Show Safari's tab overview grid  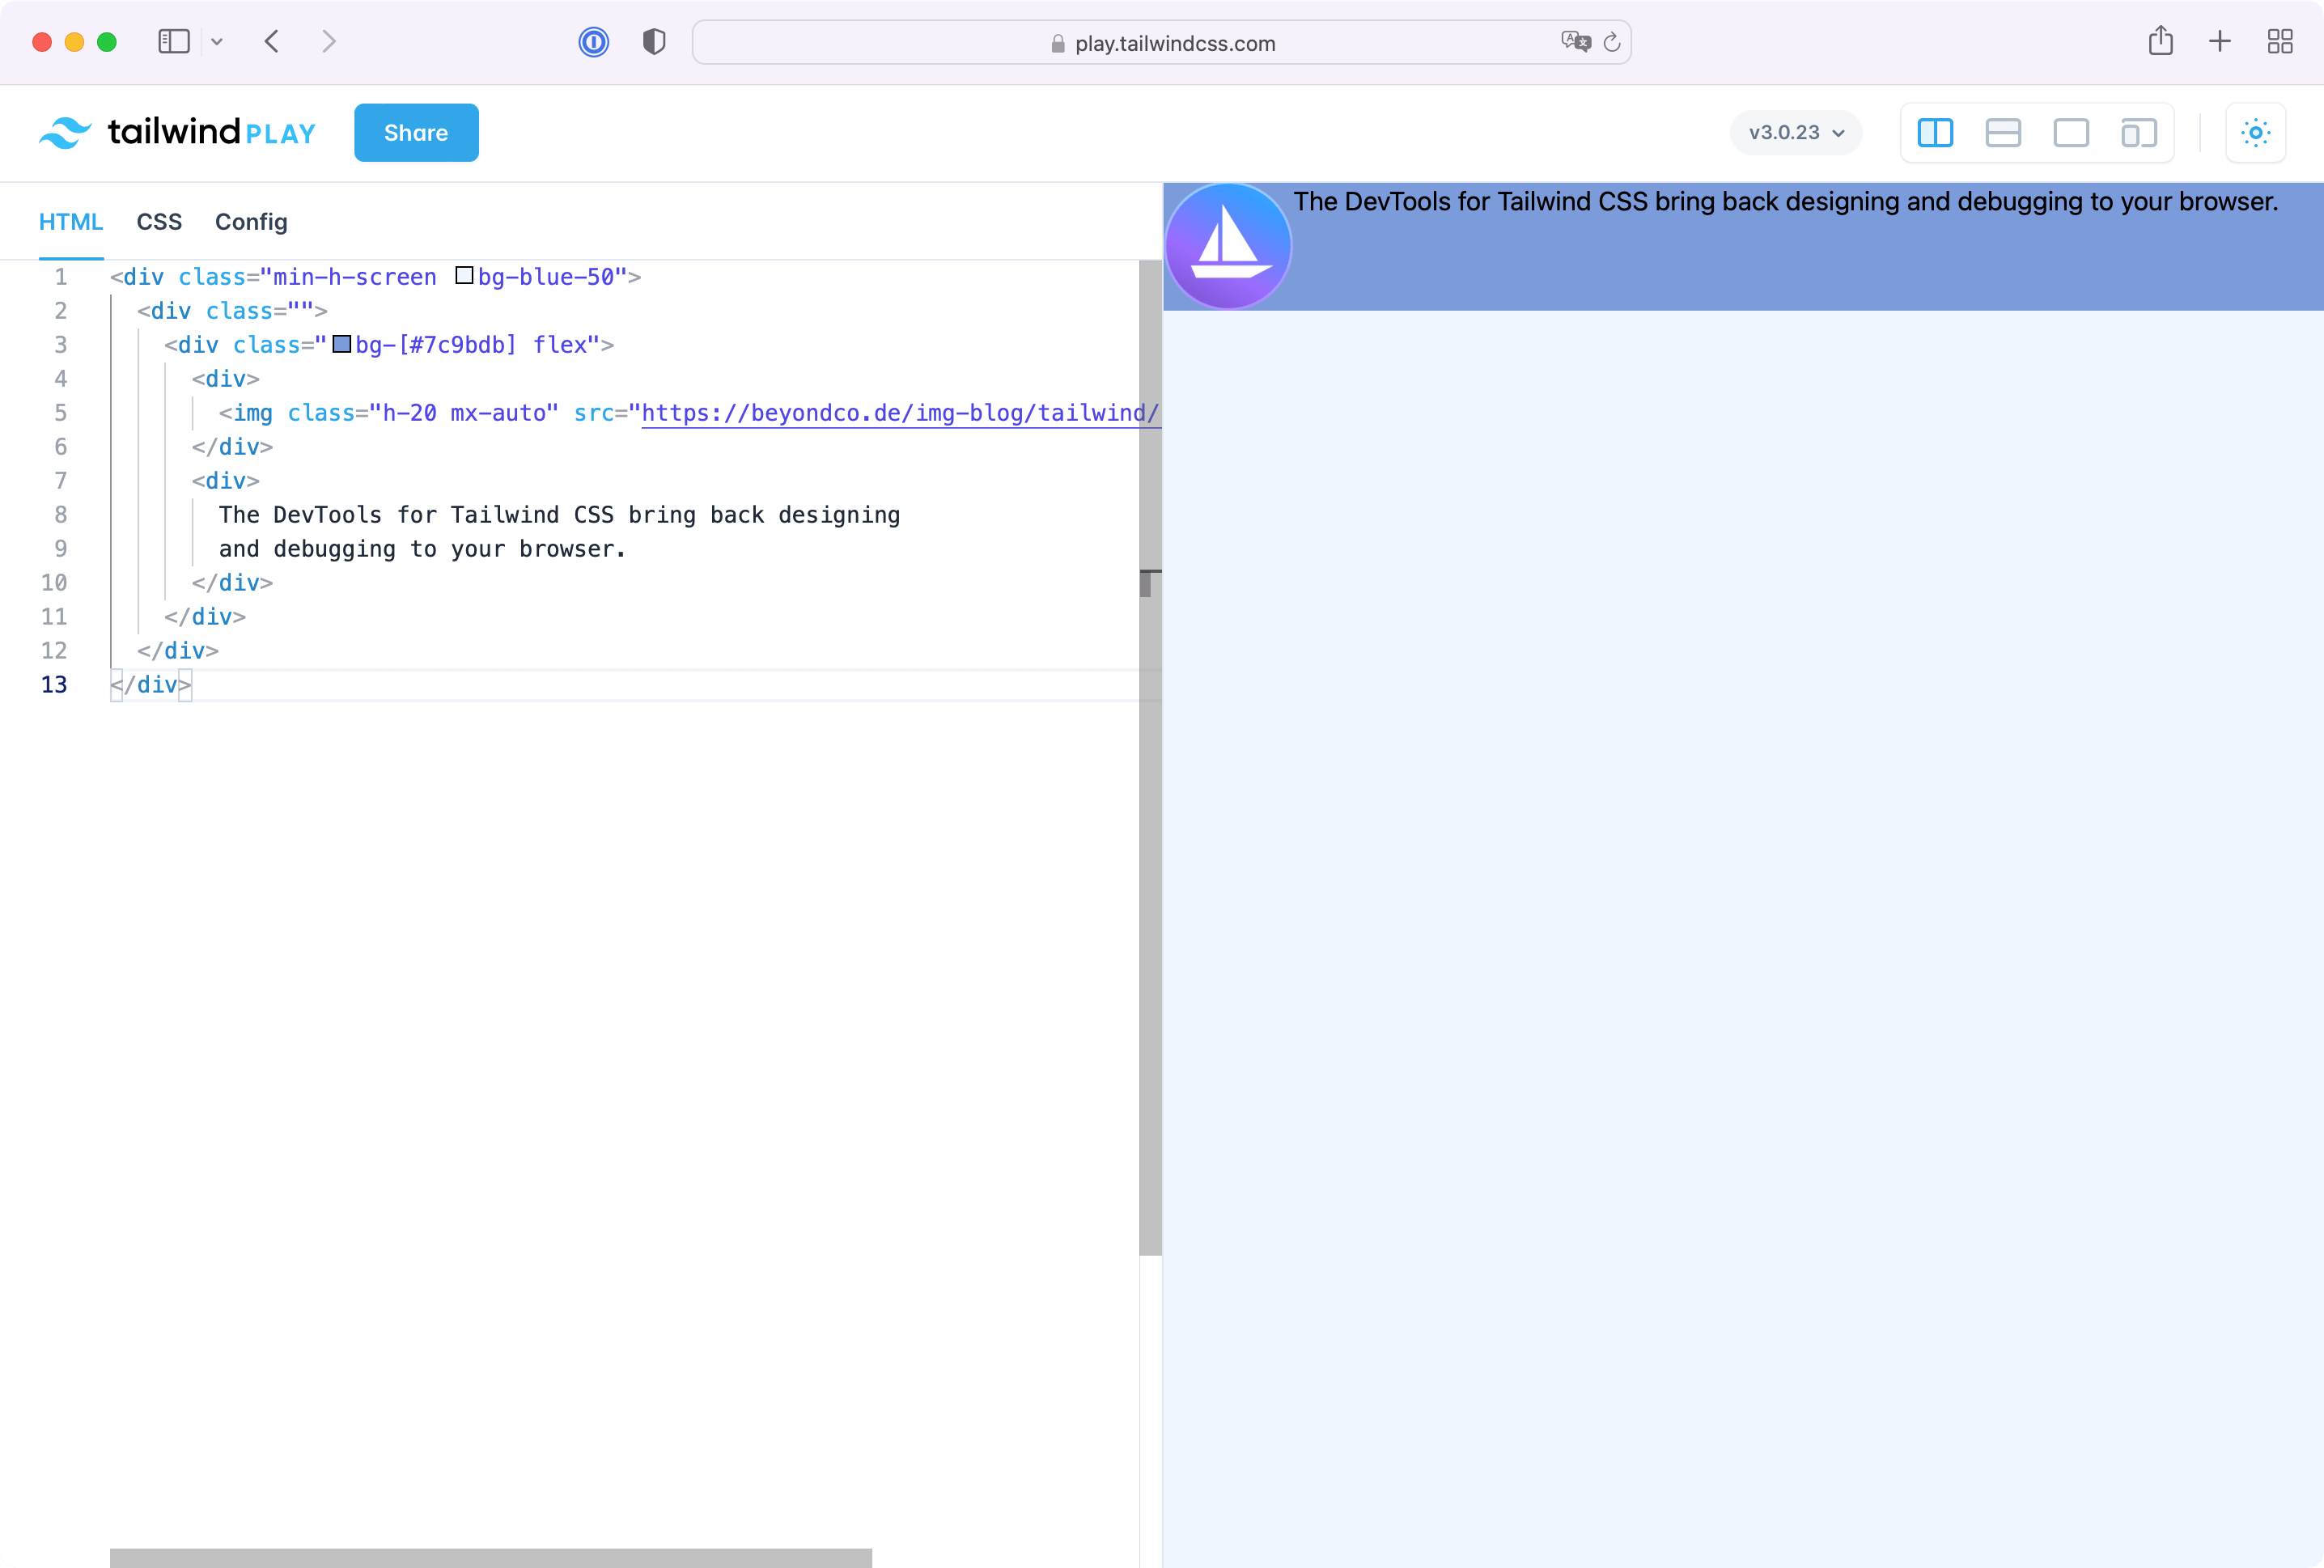click(x=2280, y=42)
